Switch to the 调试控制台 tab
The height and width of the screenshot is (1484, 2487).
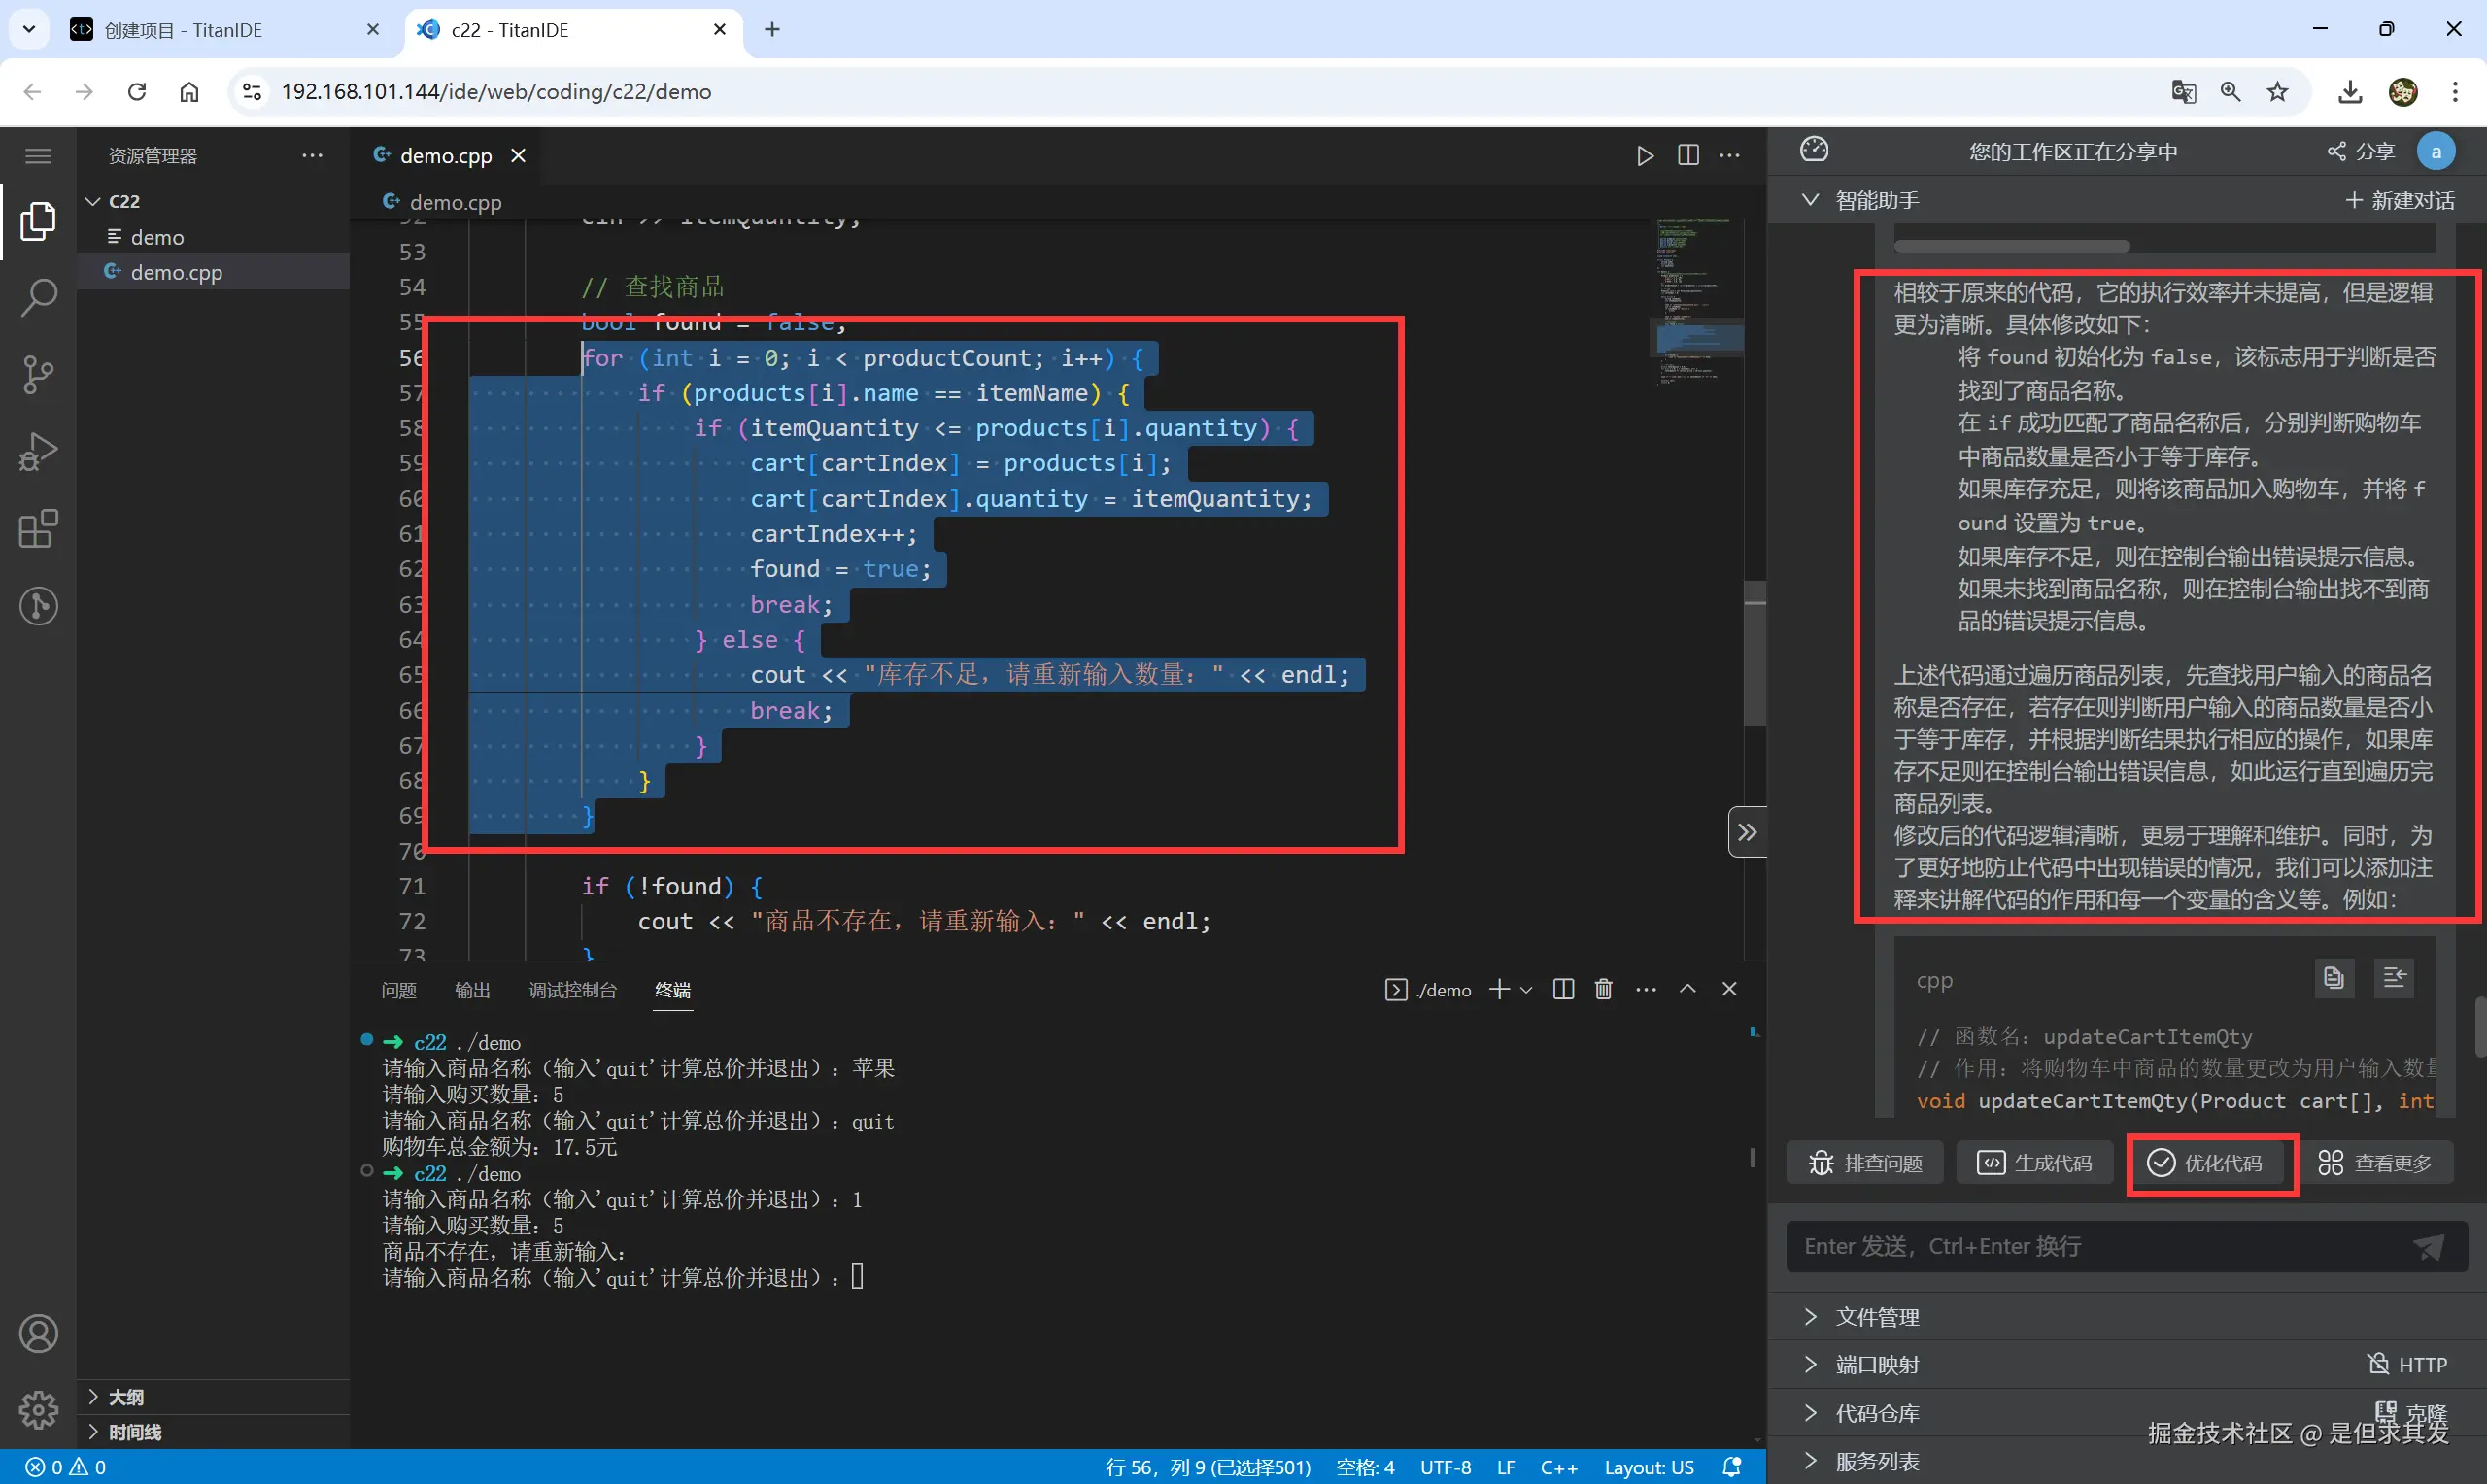point(572,990)
